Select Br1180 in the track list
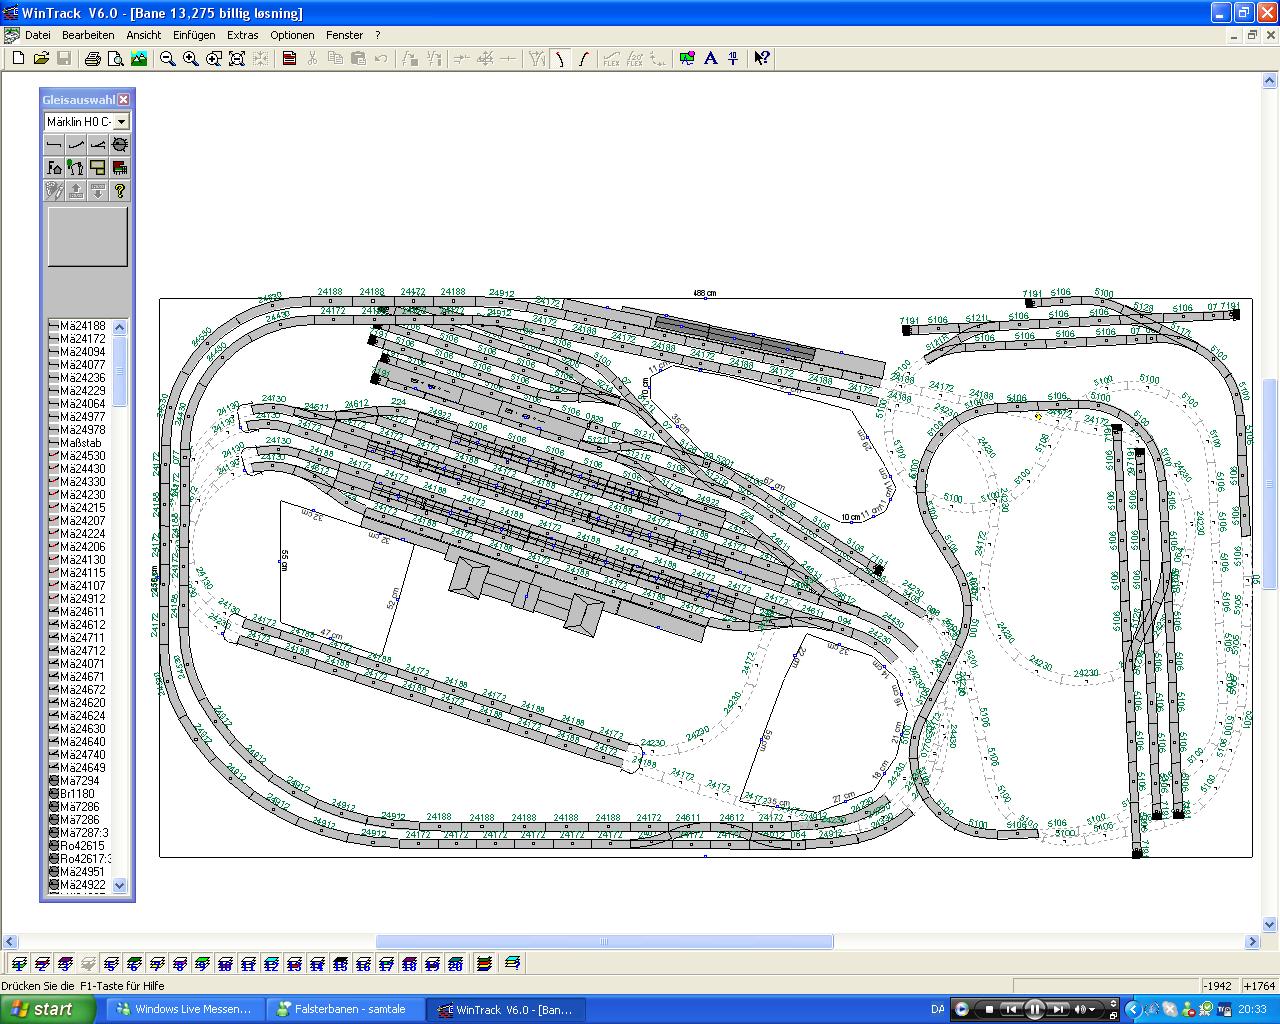The image size is (1280, 1024). pos(78,794)
